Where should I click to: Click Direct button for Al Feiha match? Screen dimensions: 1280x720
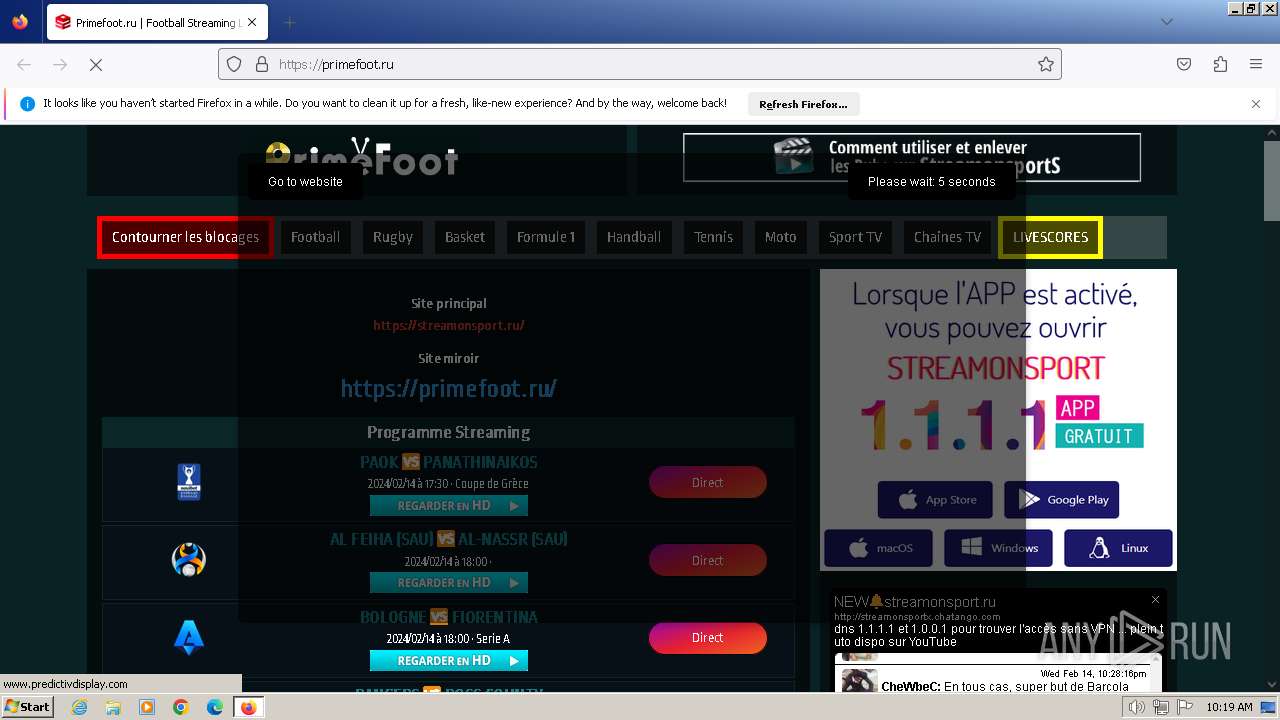(x=708, y=560)
